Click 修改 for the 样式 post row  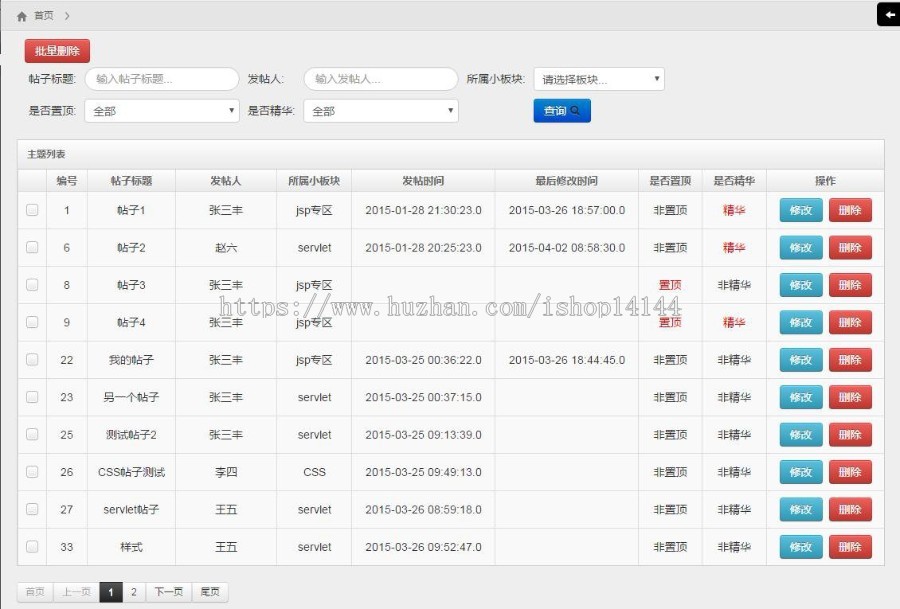[799, 547]
